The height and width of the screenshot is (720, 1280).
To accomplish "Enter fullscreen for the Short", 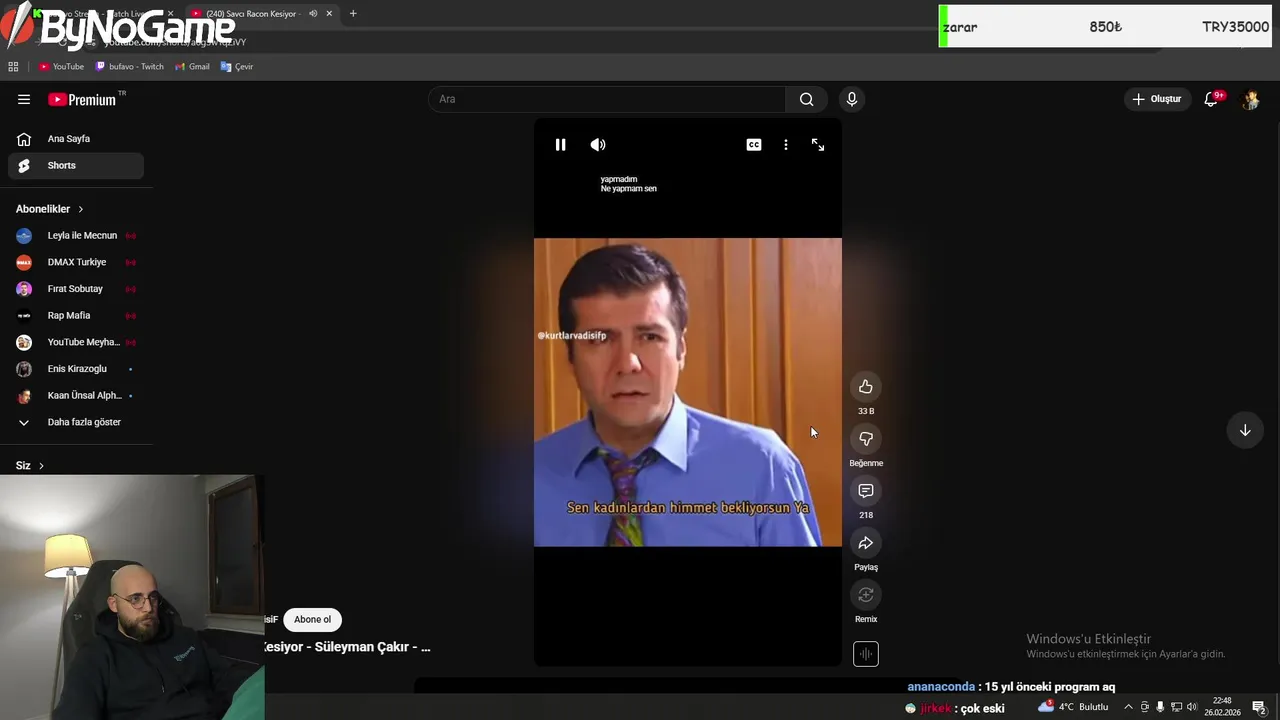I will [x=818, y=145].
